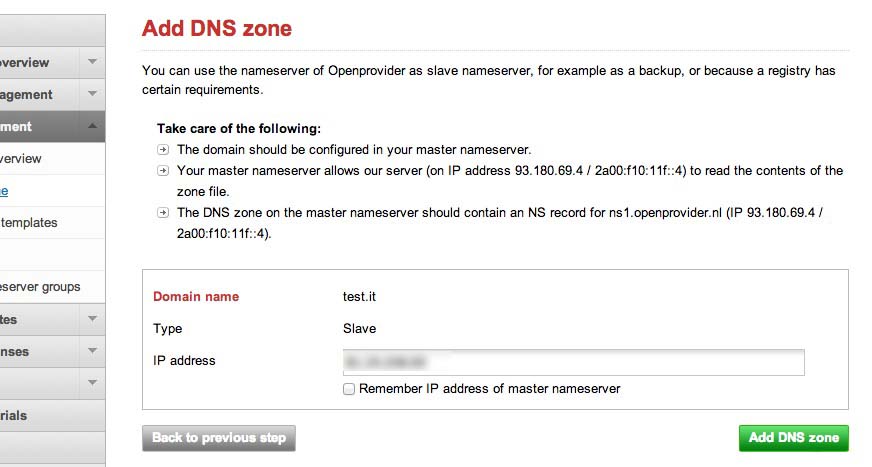Open the blue underlined sidebar link

(4, 191)
